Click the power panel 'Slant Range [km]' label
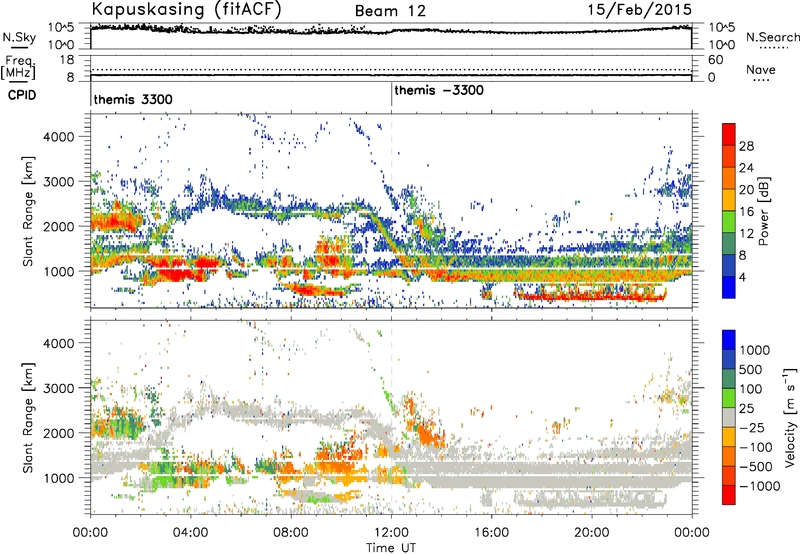Viewport: 800px width, 554px height. pyautogui.click(x=28, y=211)
